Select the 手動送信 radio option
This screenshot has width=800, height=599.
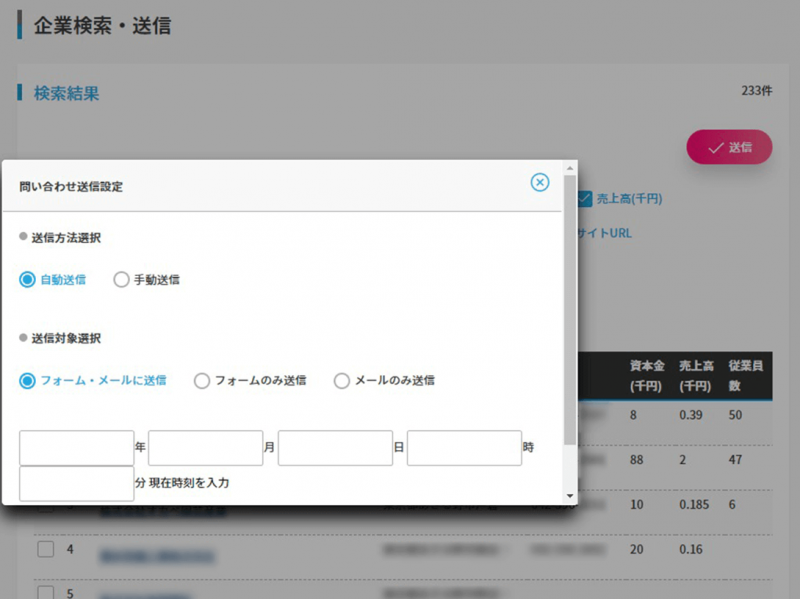[x=121, y=280]
